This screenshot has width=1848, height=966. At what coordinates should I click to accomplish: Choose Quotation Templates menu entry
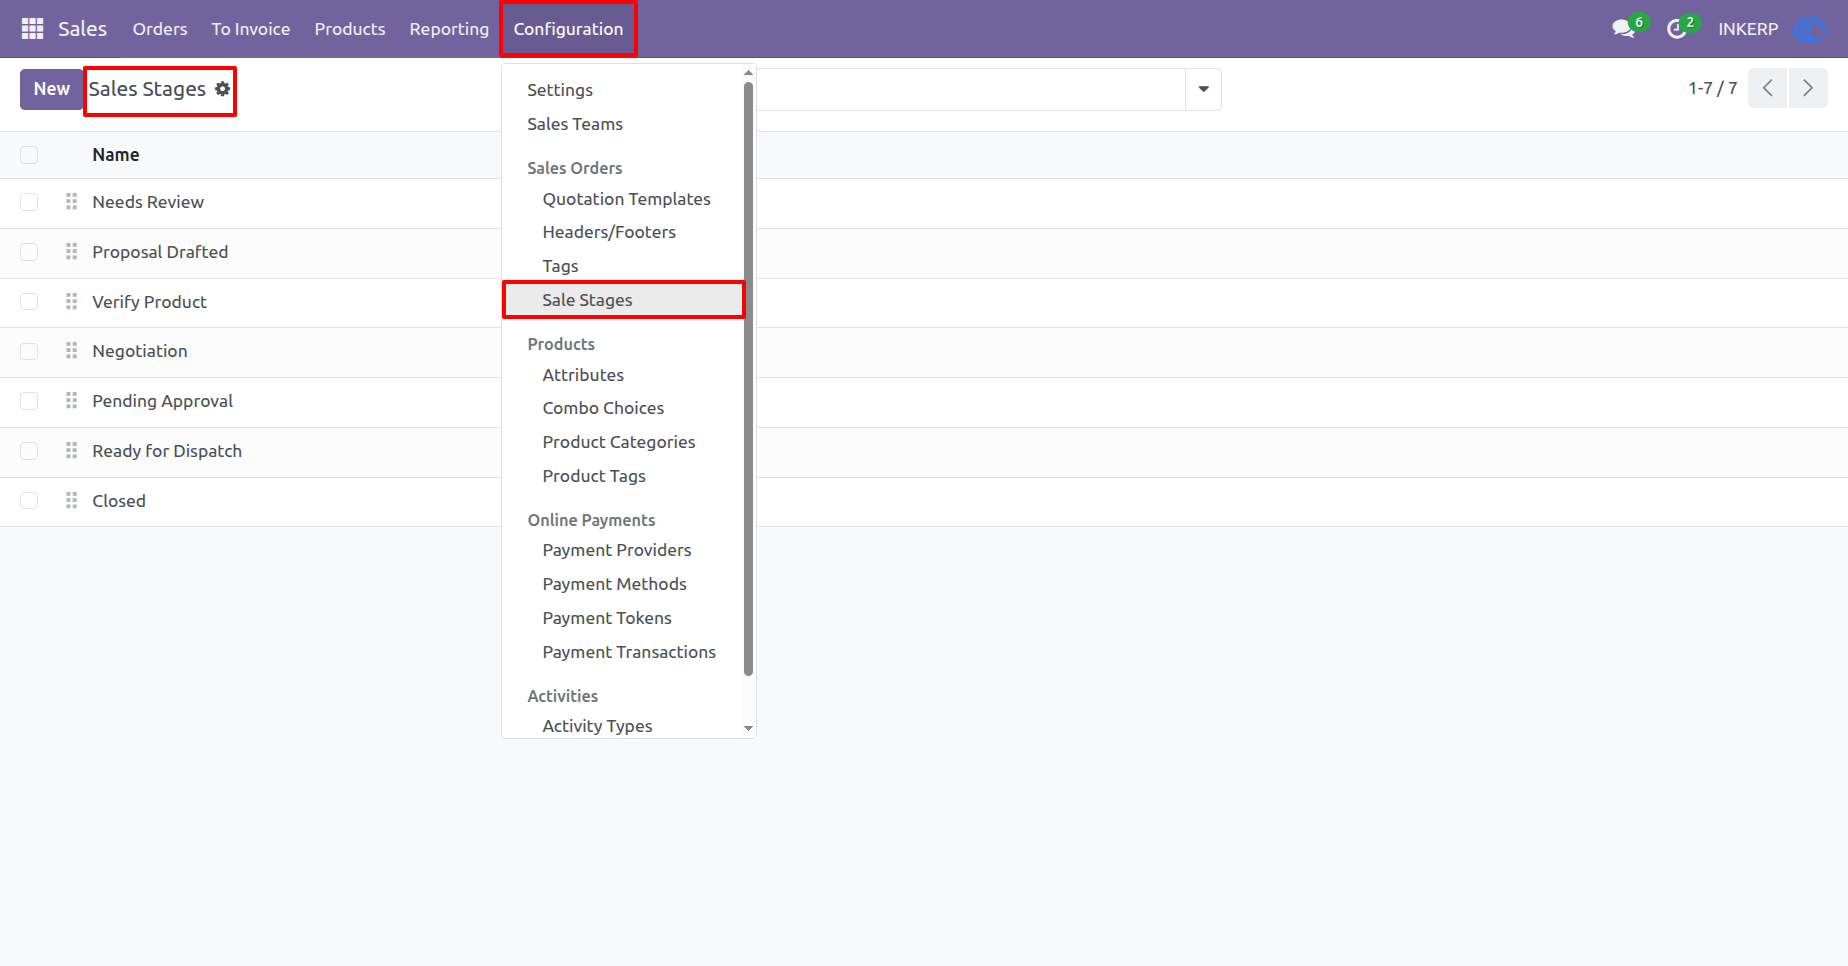point(626,199)
